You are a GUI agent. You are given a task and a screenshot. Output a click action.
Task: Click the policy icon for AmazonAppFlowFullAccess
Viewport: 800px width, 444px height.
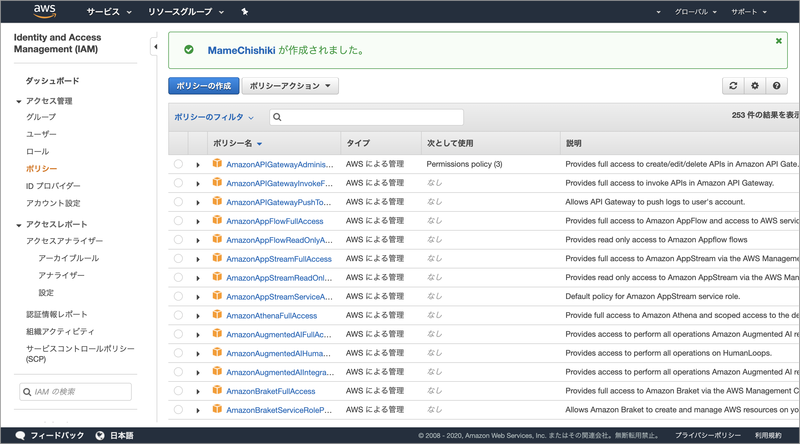click(x=217, y=220)
